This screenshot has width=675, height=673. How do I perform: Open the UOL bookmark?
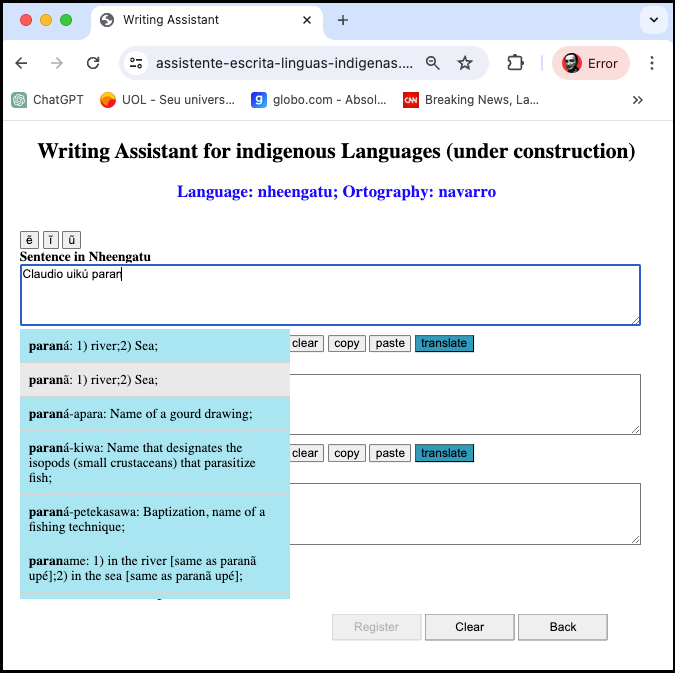[167, 100]
